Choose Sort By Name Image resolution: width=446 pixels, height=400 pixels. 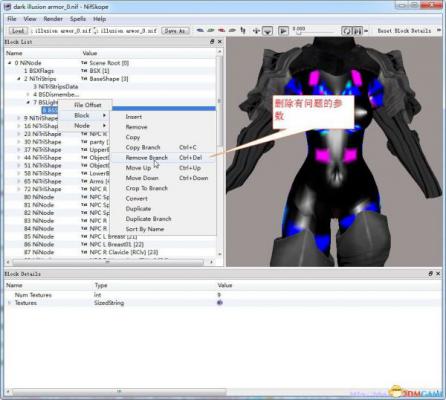(163, 229)
